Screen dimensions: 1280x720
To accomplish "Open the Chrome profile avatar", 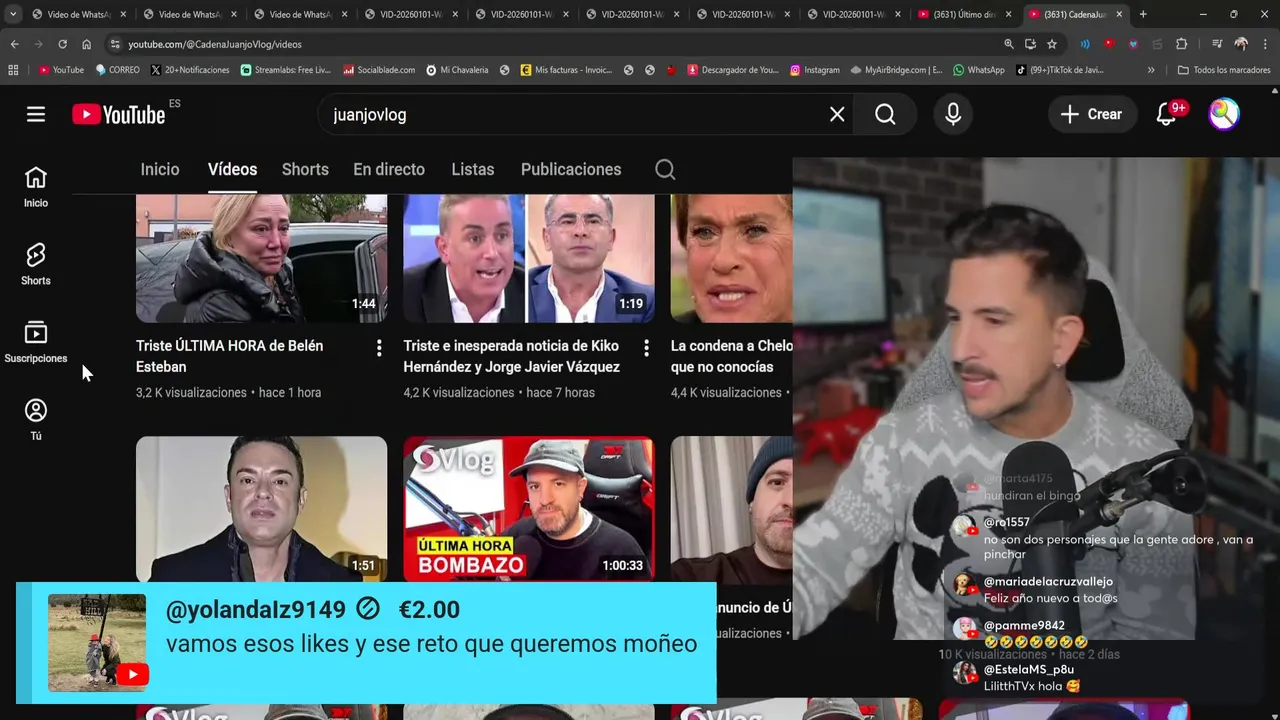I will tap(1241, 44).
